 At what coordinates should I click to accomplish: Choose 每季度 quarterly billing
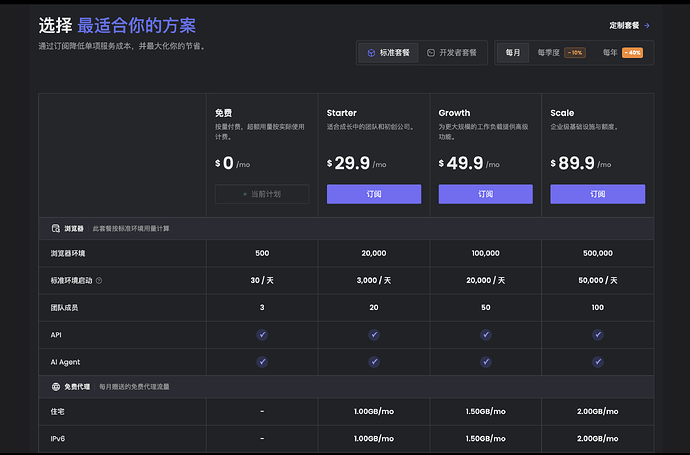562,53
